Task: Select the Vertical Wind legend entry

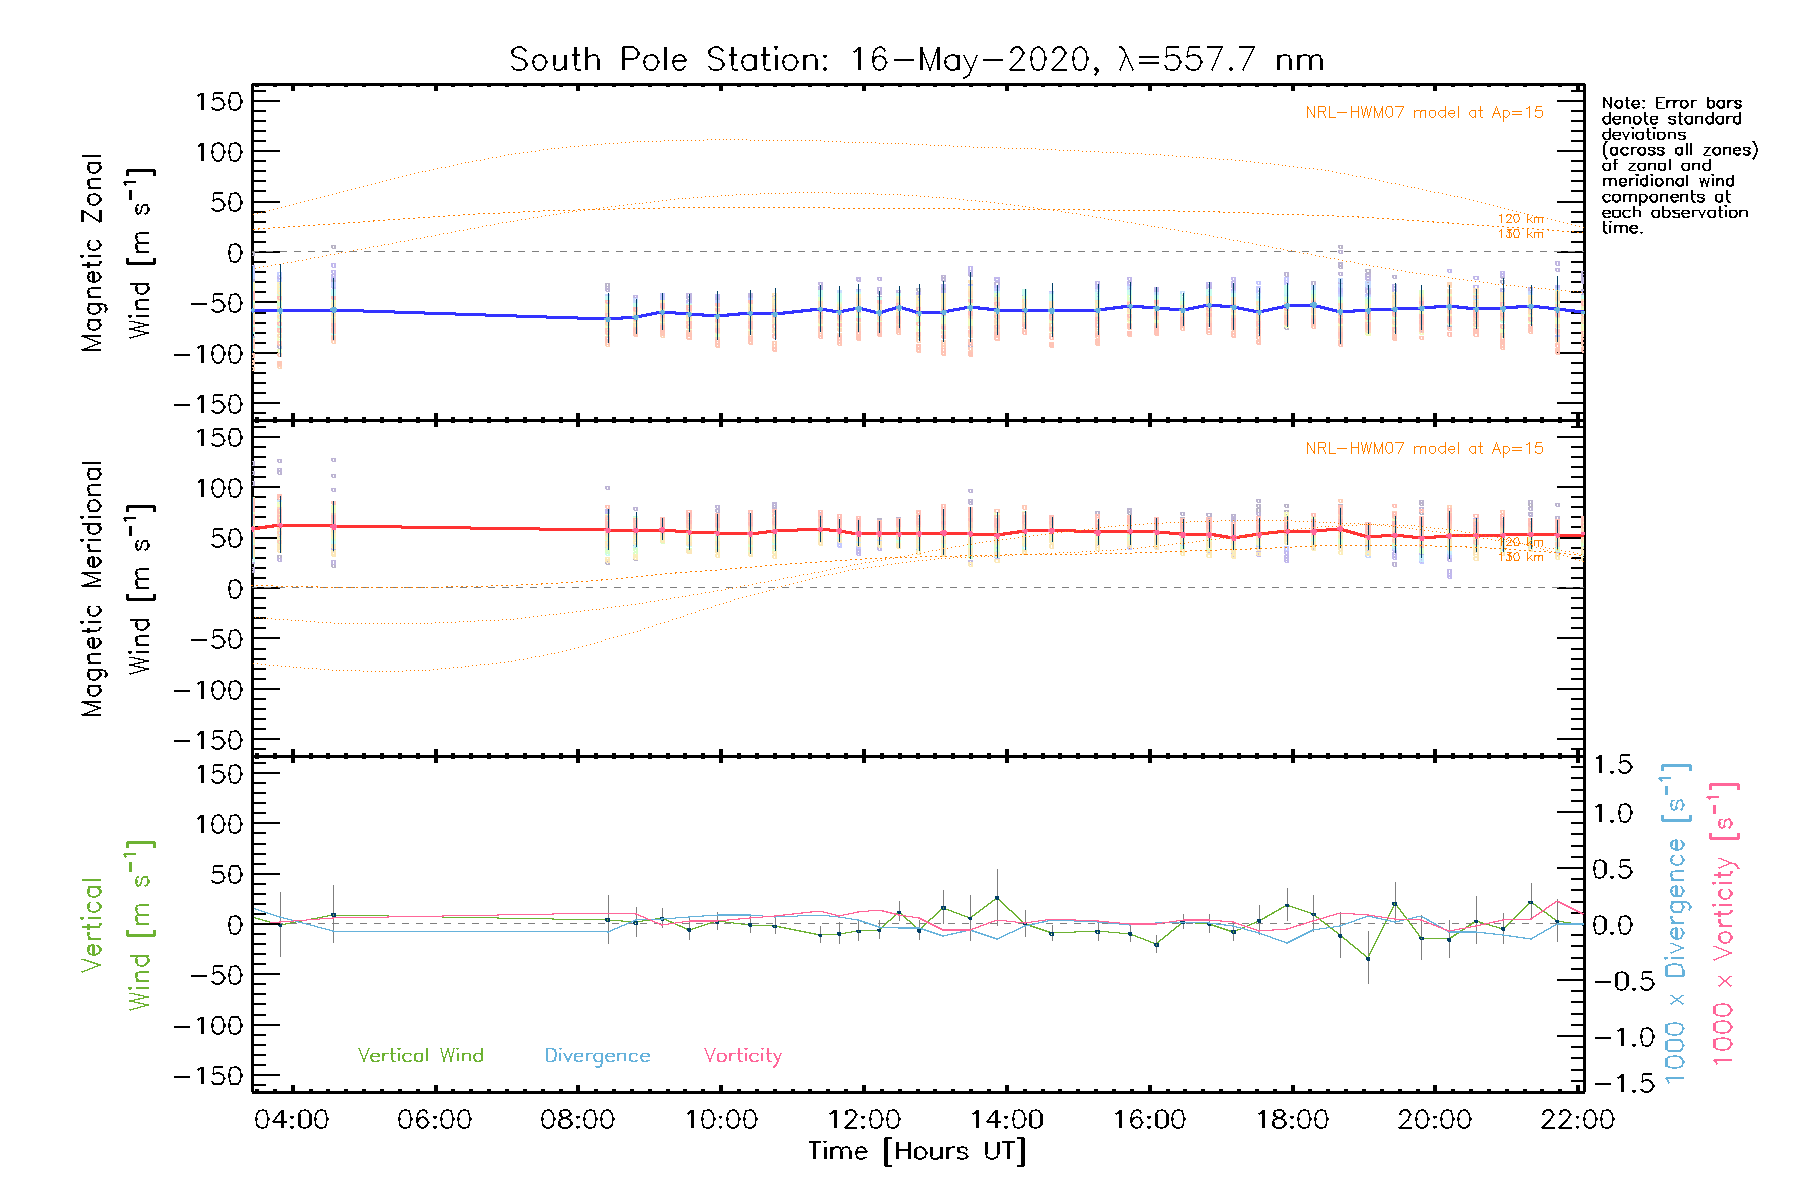Action: 420,1055
